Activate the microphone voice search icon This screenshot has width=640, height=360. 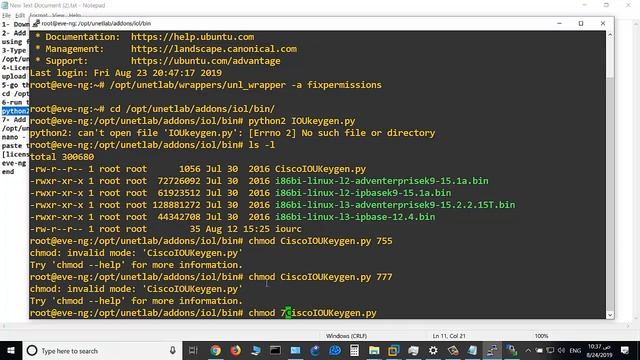(x=173, y=351)
